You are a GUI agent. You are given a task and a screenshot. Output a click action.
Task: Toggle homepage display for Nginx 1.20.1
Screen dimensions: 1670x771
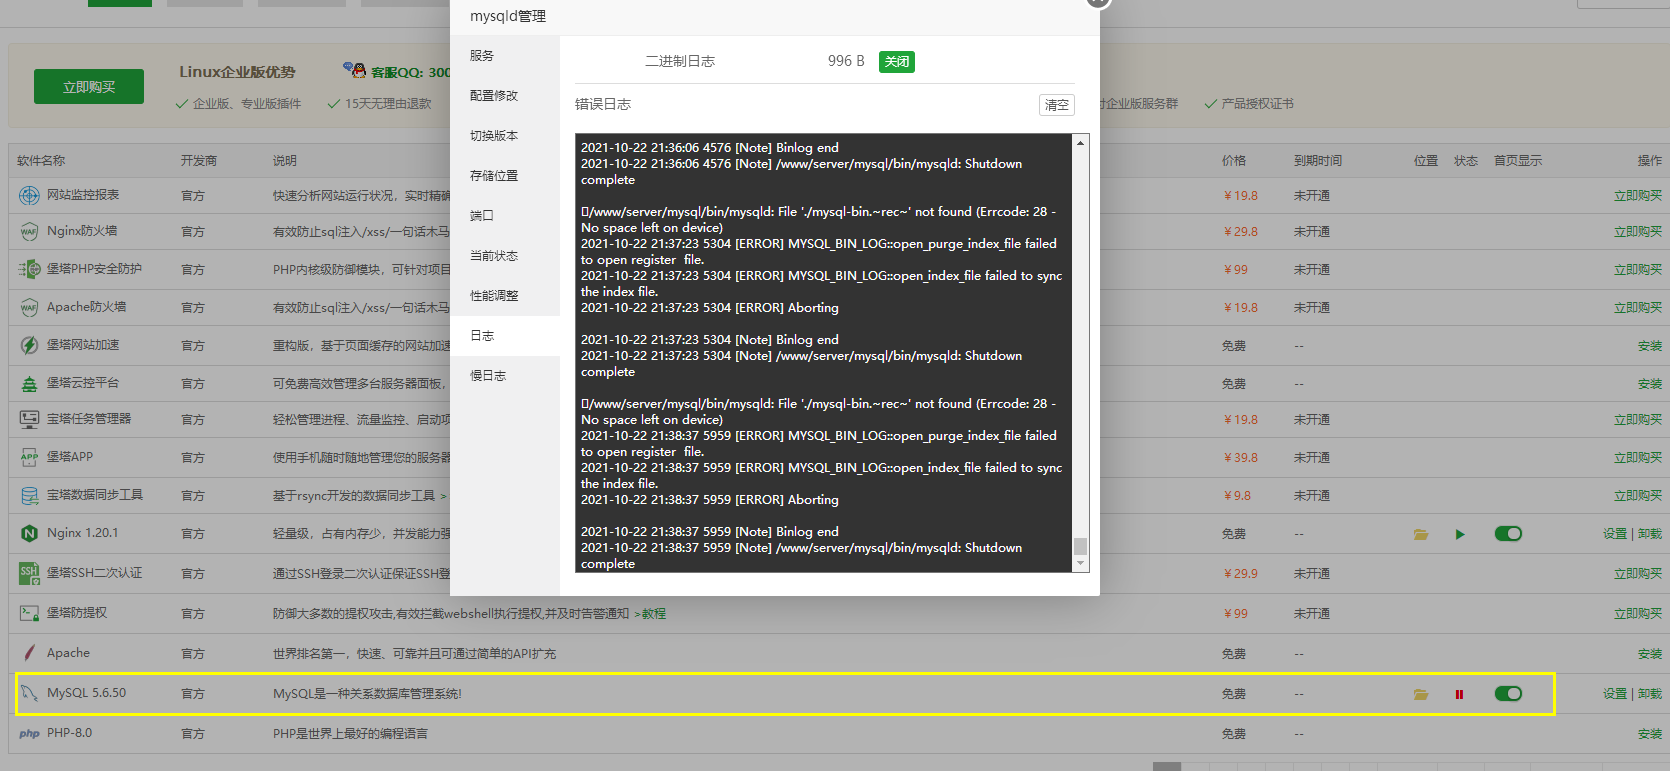[x=1508, y=533]
